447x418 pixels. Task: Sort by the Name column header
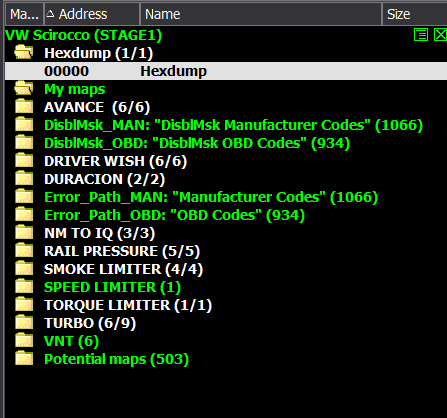point(261,14)
